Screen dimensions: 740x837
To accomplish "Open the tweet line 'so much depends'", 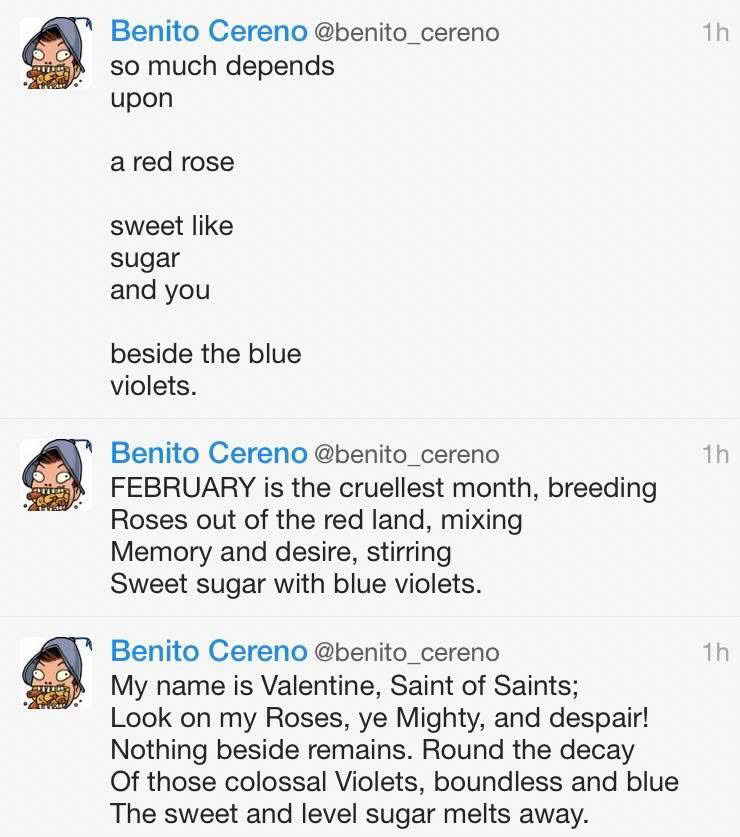I will click(222, 65).
